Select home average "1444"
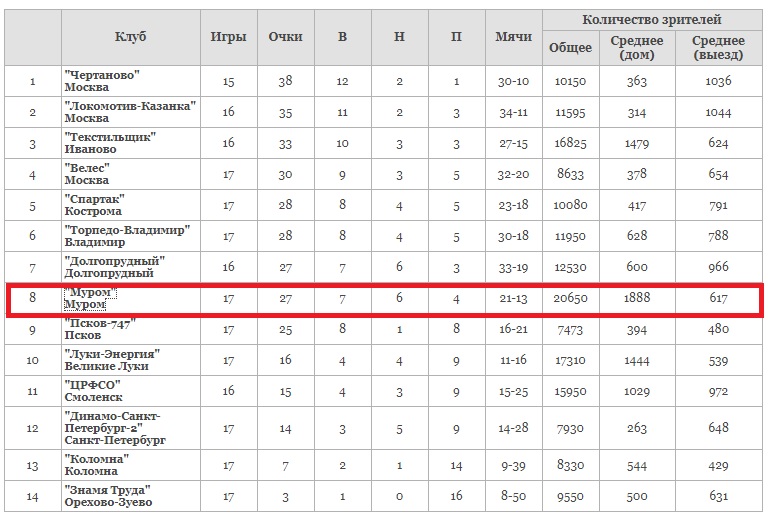The width and height of the screenshot is (768, 516). pyautogui.click(x=637, y=360)
